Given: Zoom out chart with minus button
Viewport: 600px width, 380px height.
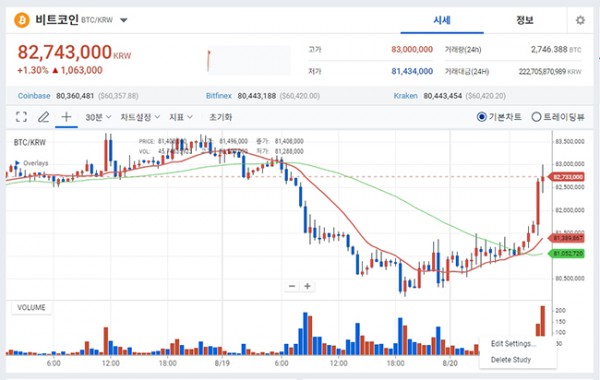Looking at the screenshot, I should point(292,286).
